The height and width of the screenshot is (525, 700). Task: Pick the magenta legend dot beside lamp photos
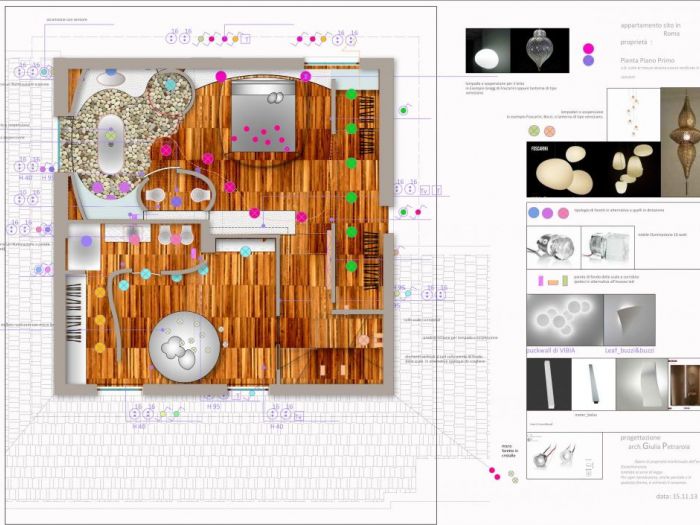click(x=589, y=48)
